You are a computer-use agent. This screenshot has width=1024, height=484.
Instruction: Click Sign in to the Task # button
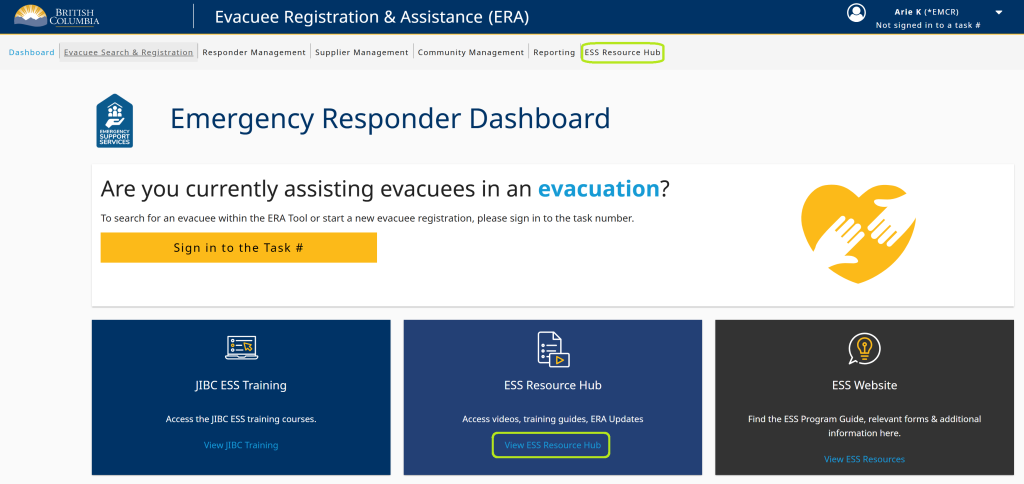coord(238,248)
